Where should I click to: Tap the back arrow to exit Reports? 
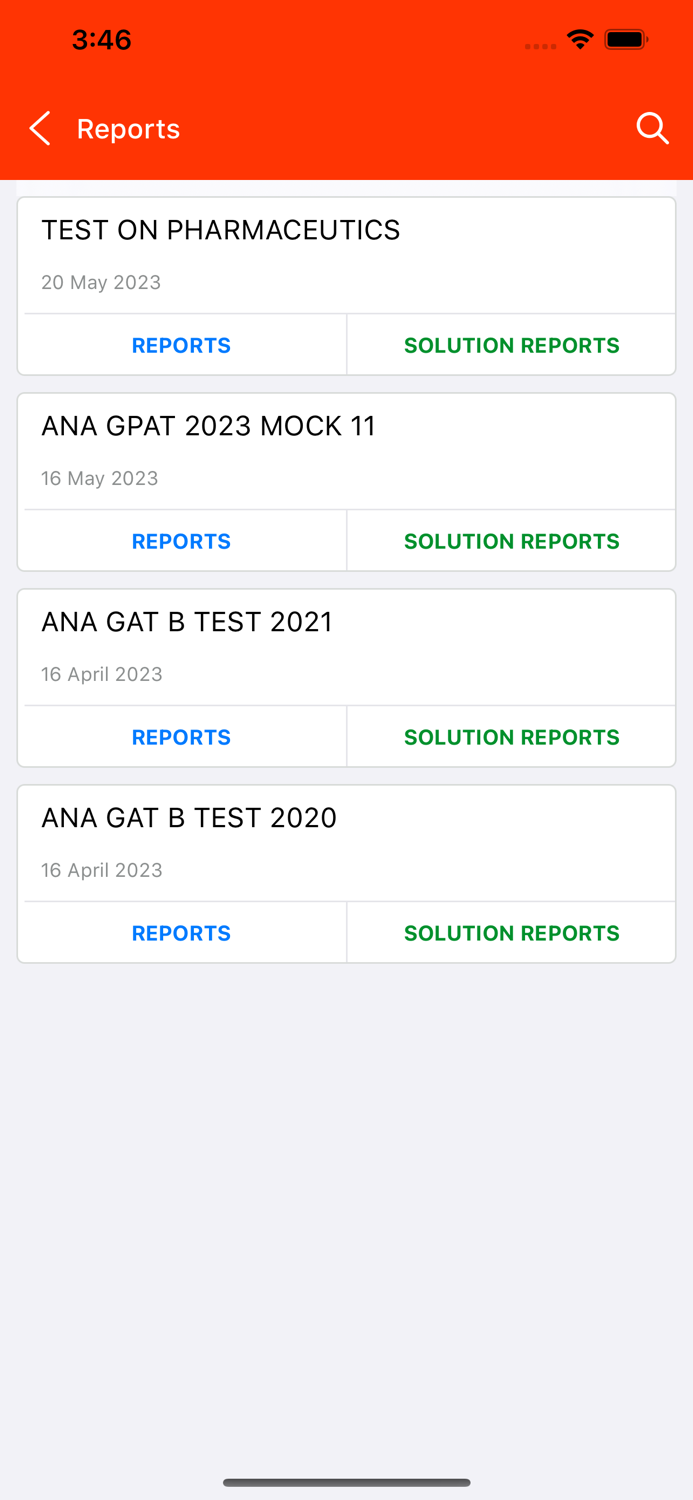pos(39,128)
